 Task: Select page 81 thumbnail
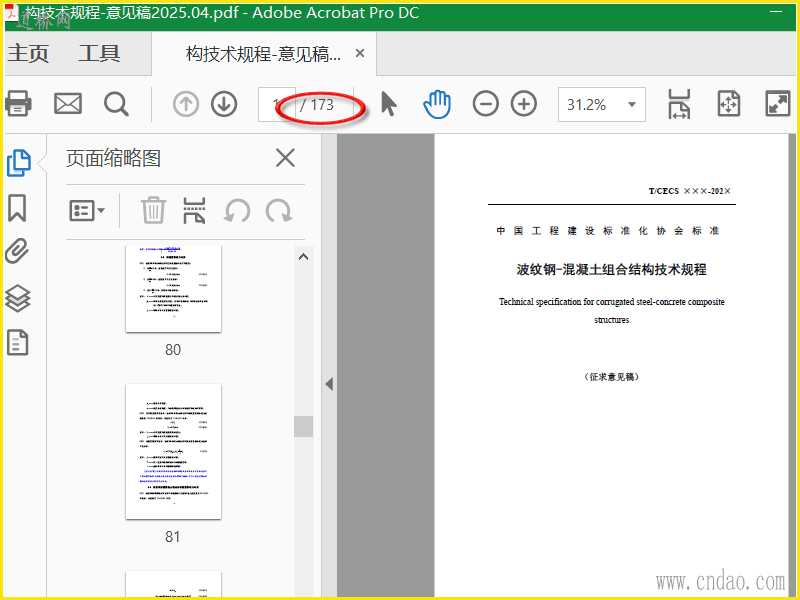tap(173, 452)
